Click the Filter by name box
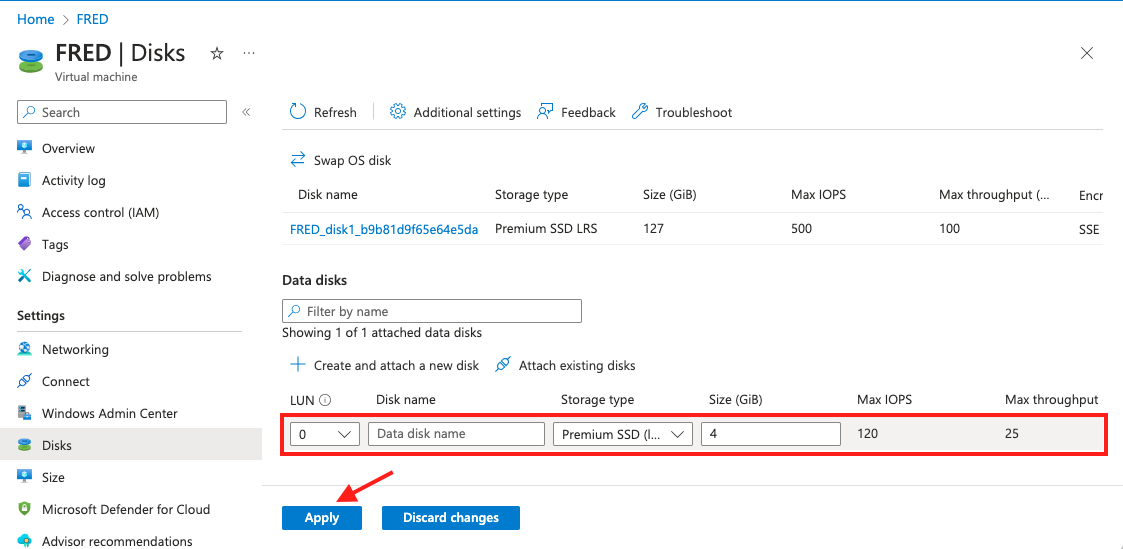The width and height of the screenshot is (1123, 549). click(432, 311)
